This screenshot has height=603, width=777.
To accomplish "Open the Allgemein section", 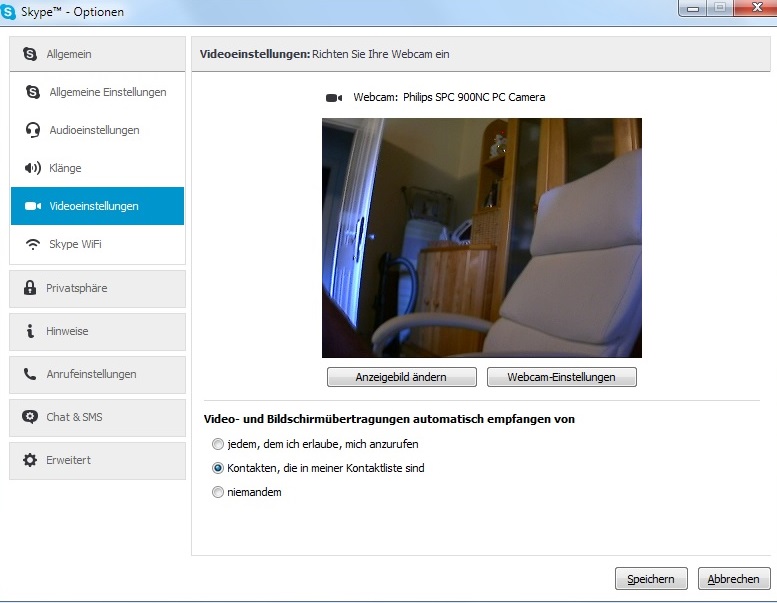I will (x=97, y=54).
